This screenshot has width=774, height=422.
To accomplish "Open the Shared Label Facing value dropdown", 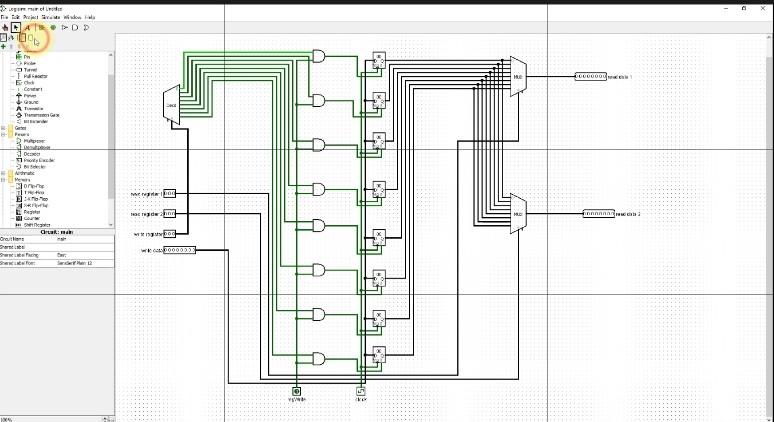I will (x=84, y=255).
